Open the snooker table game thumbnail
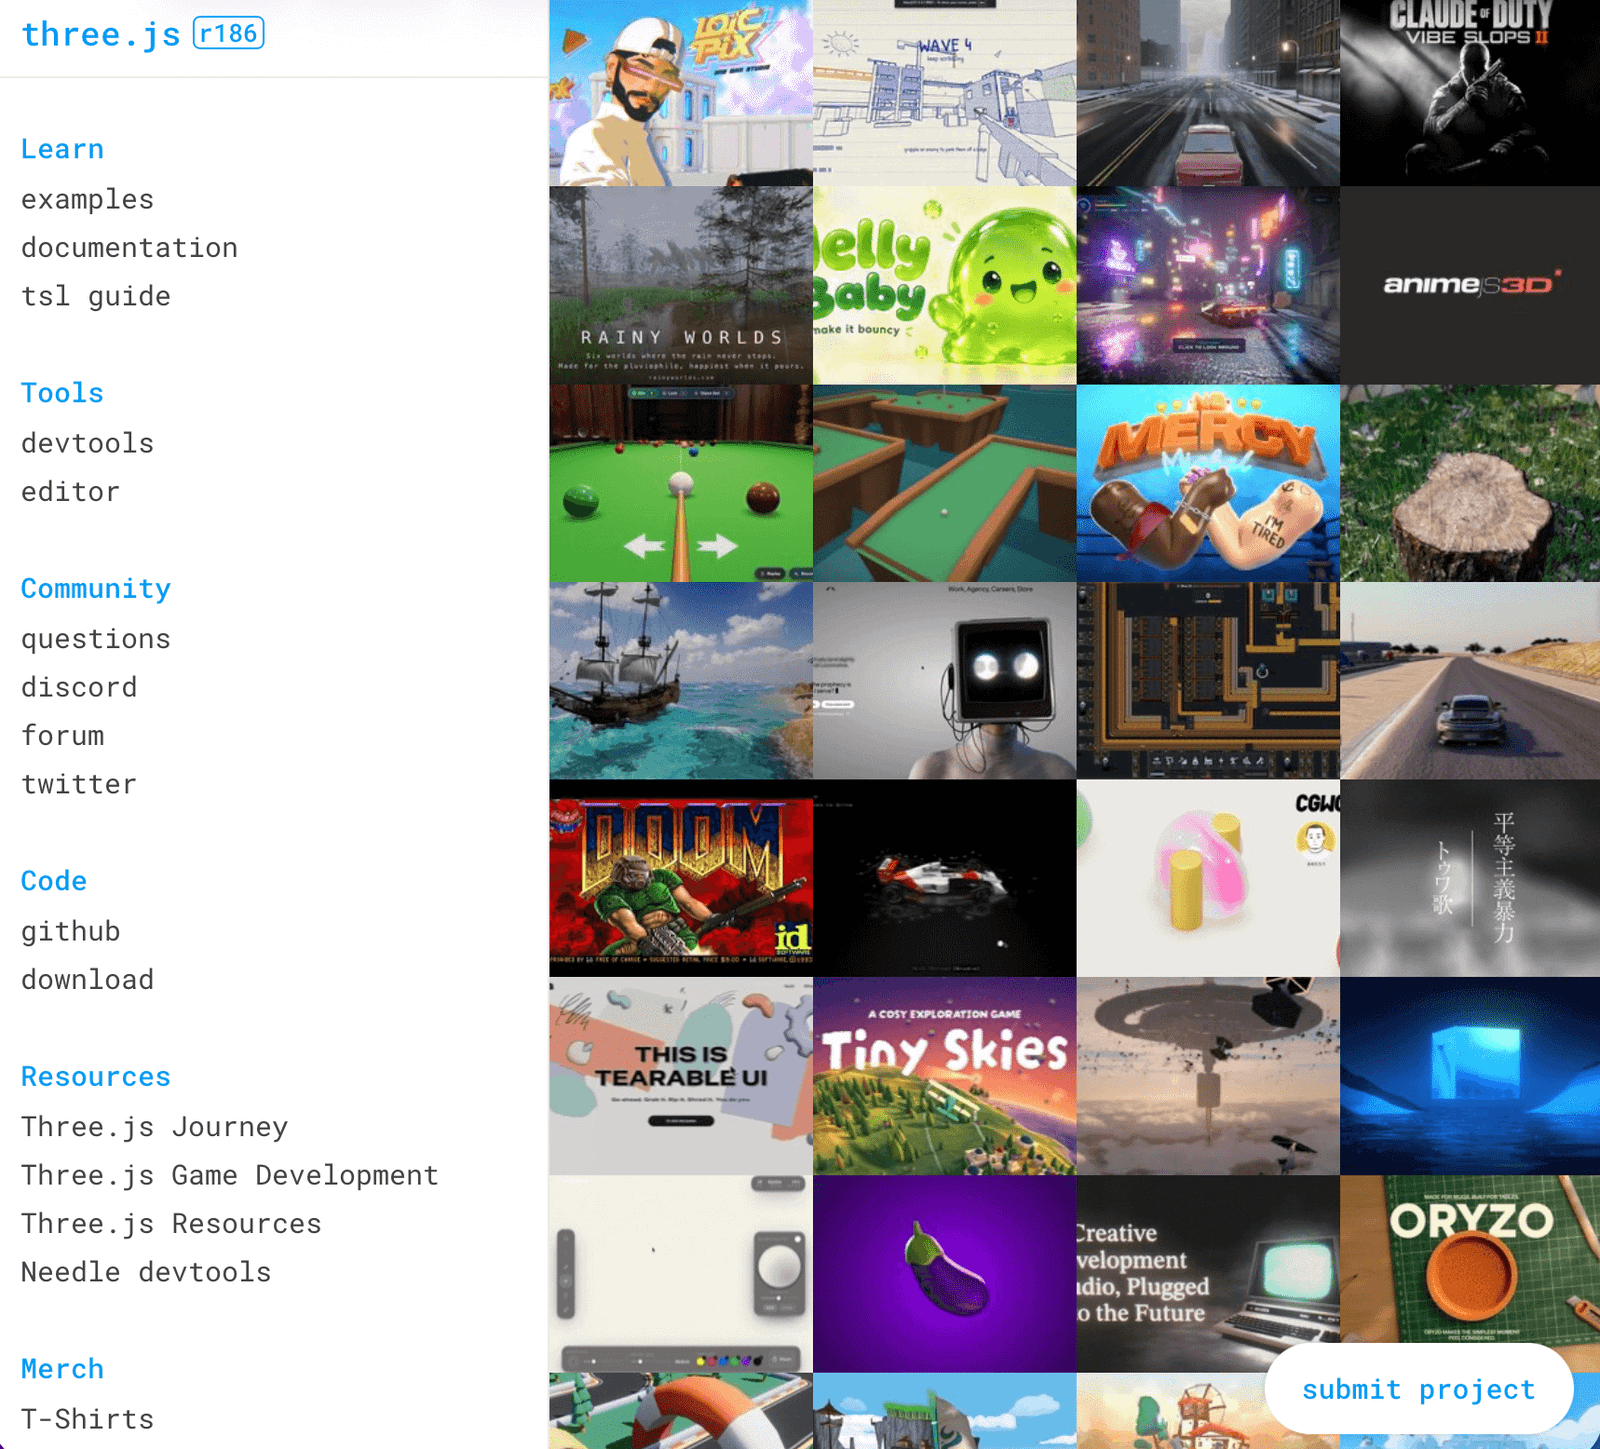 (681, 483)
